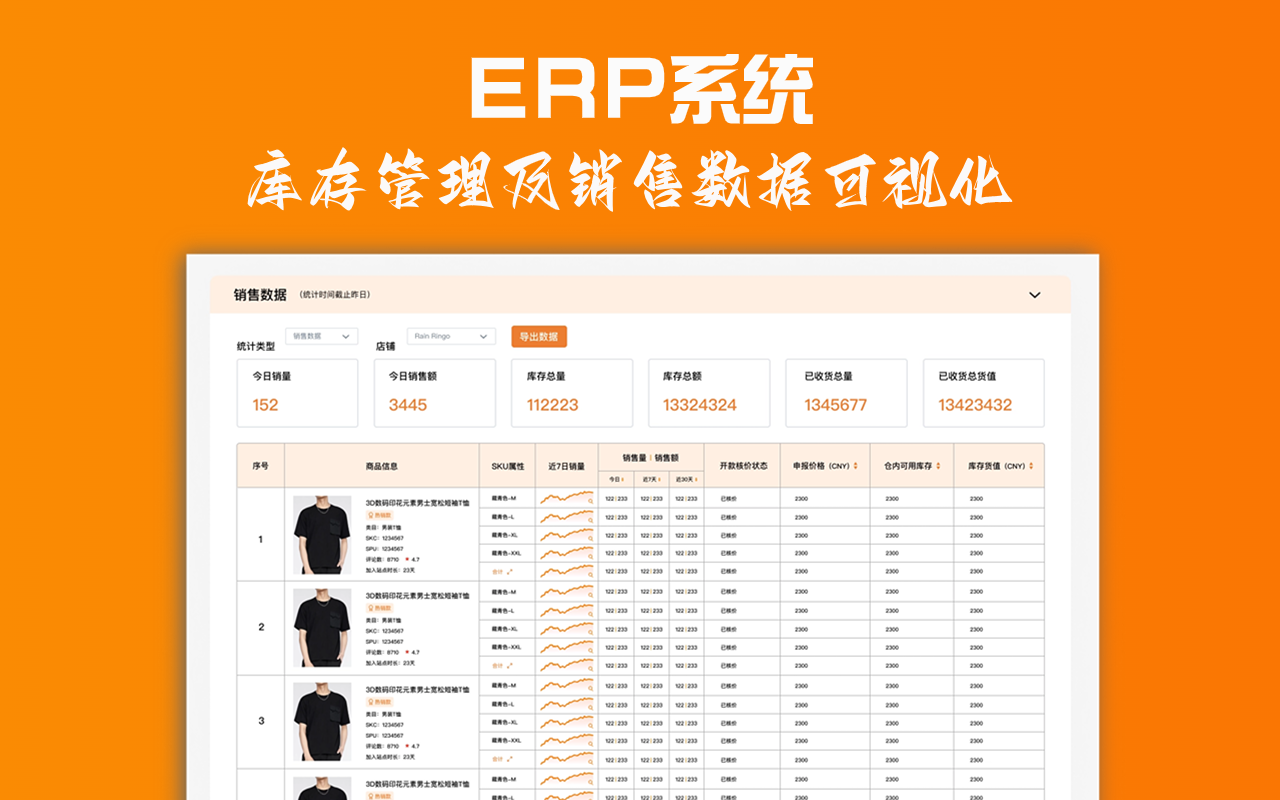
Task: Click the 近7日销量 column header
Action: (566, 466)
